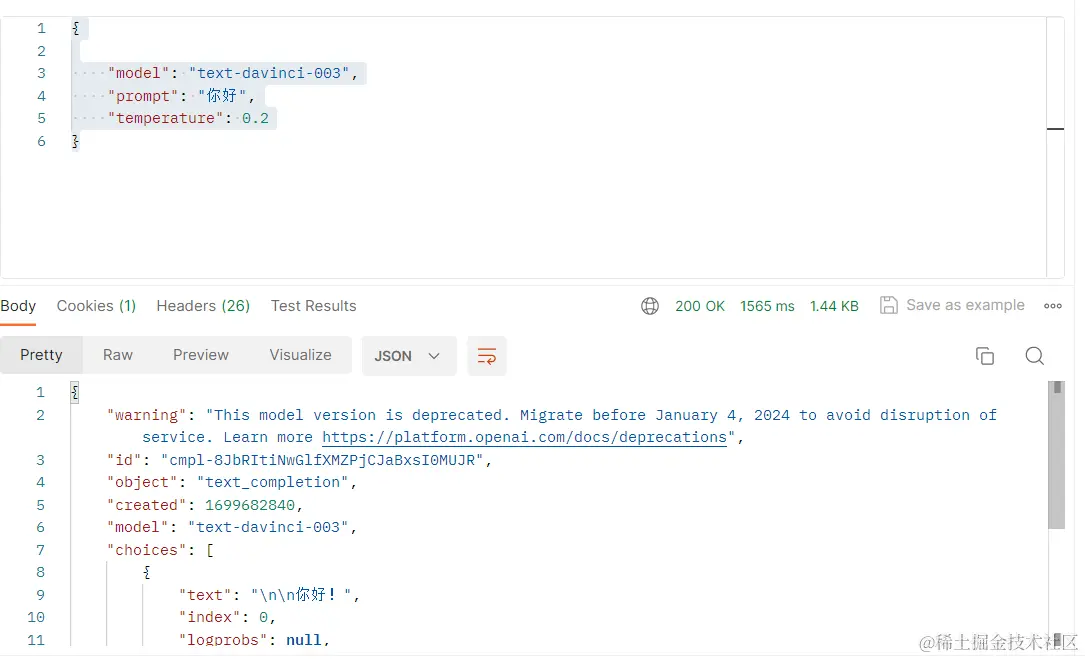Click the "warning" key in response
This screenshot has height=659, width=1085.
[146, 415]
